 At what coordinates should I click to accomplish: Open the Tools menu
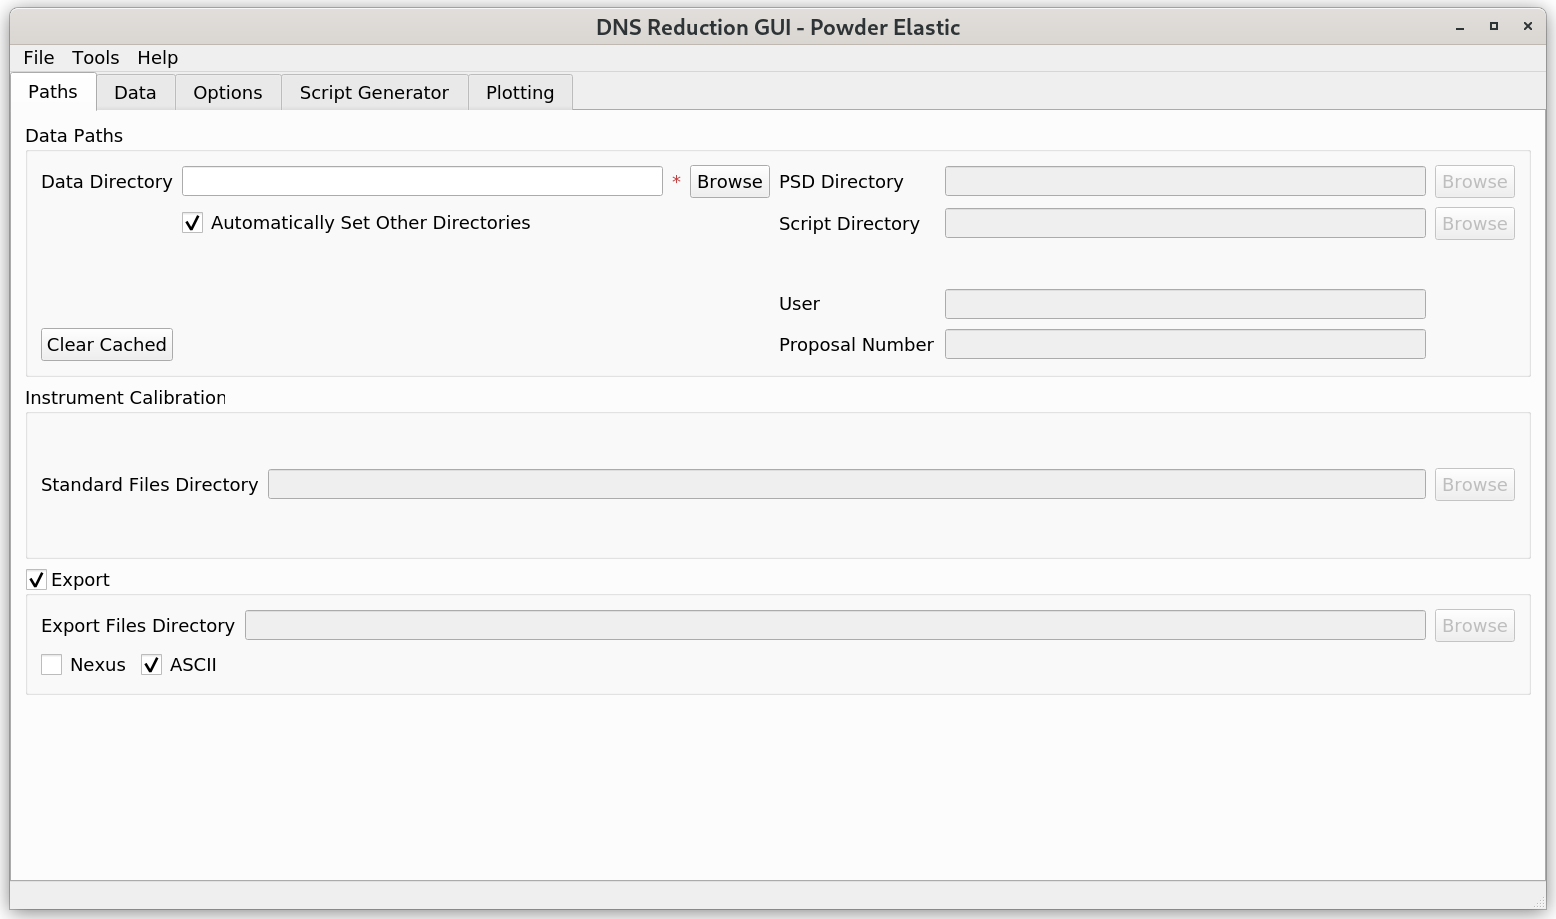coord(96,58)
